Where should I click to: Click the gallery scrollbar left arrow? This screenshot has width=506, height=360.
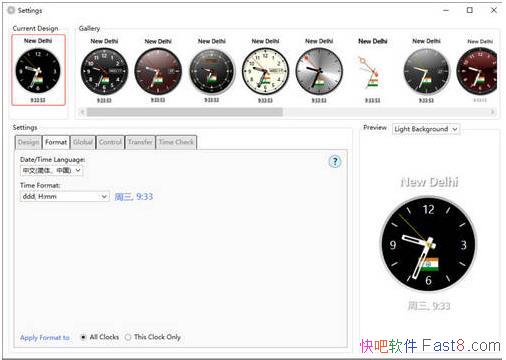(82, 112)
